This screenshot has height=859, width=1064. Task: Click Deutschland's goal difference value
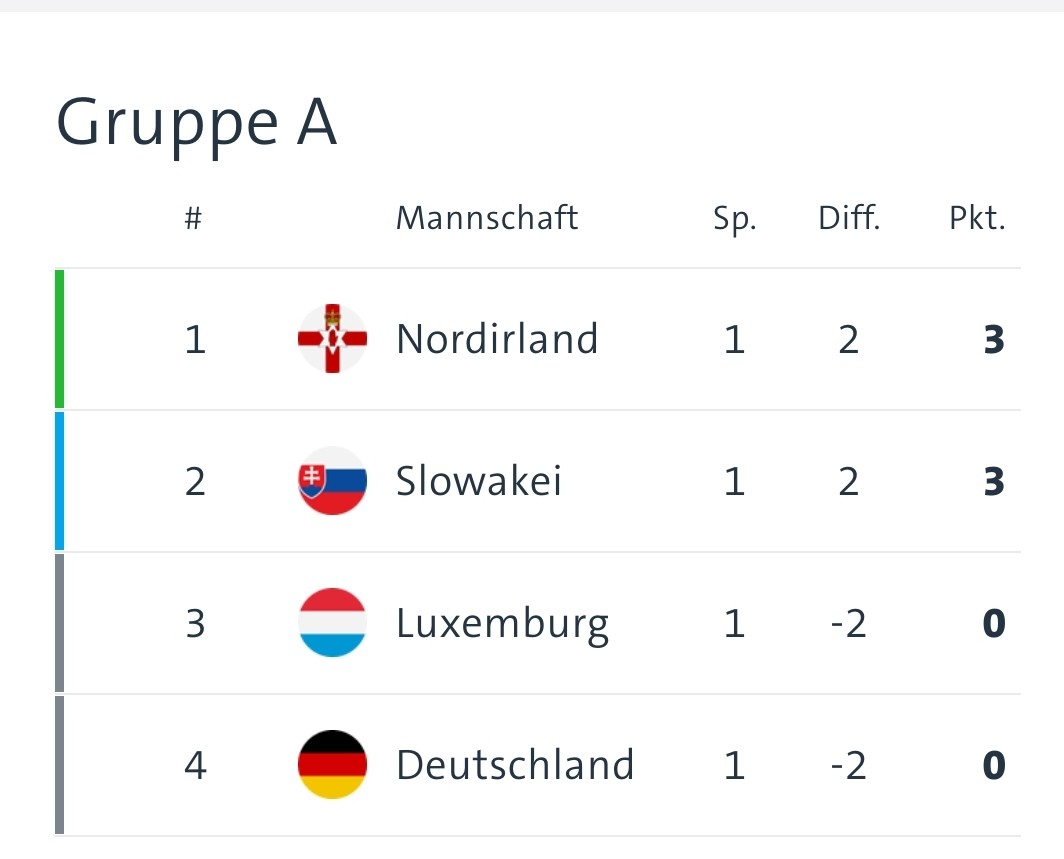(x=847, y=766)
